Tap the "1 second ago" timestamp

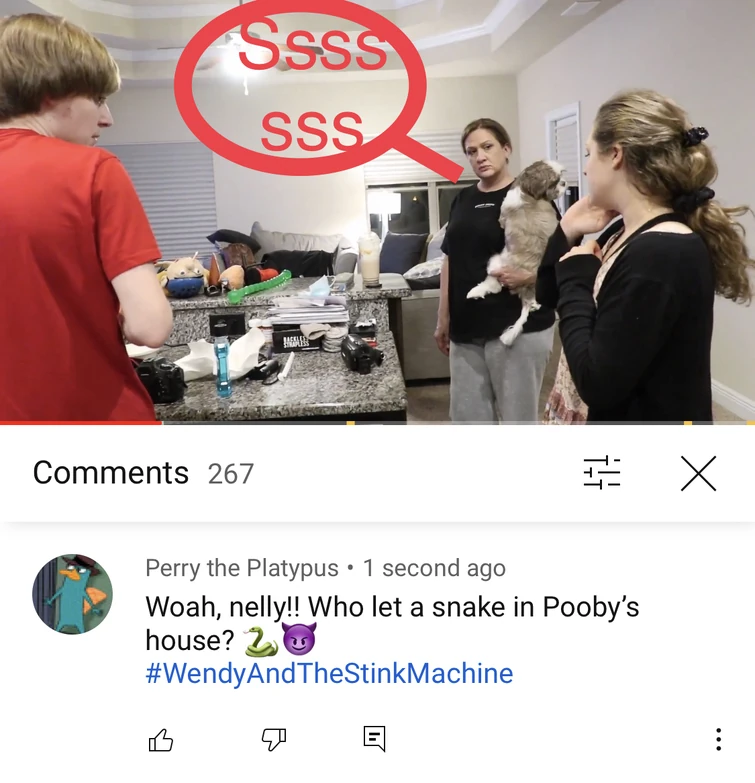point(434,568)
